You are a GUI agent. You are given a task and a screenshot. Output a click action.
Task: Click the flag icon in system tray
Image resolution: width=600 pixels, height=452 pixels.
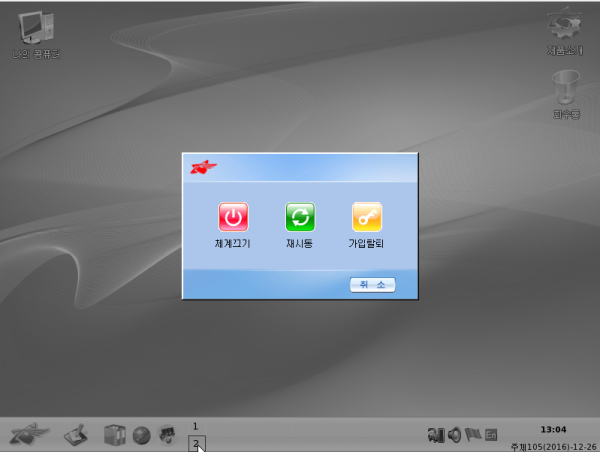(472, 435)
